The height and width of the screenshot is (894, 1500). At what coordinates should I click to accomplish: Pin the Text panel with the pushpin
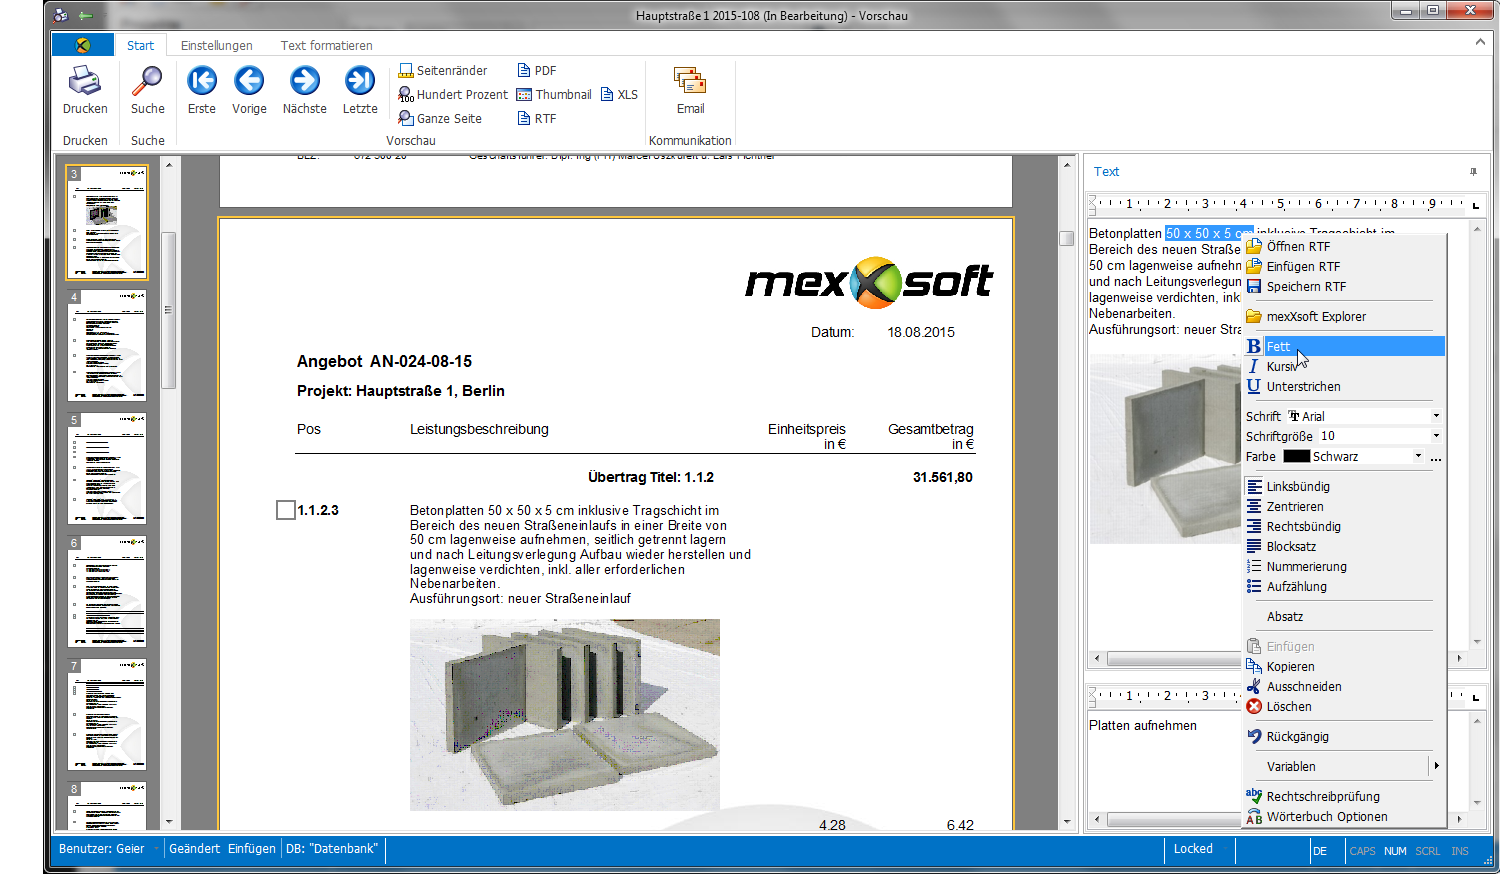pos(1473,172)
